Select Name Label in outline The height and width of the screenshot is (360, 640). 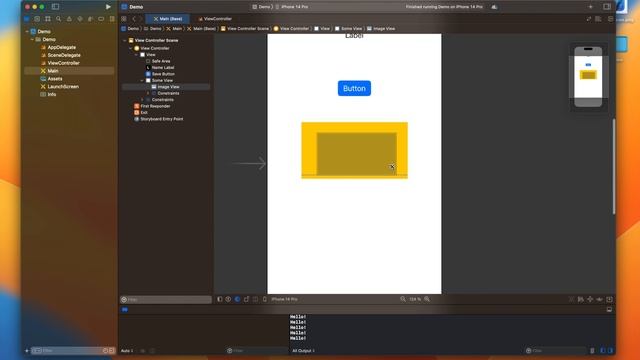163,67
